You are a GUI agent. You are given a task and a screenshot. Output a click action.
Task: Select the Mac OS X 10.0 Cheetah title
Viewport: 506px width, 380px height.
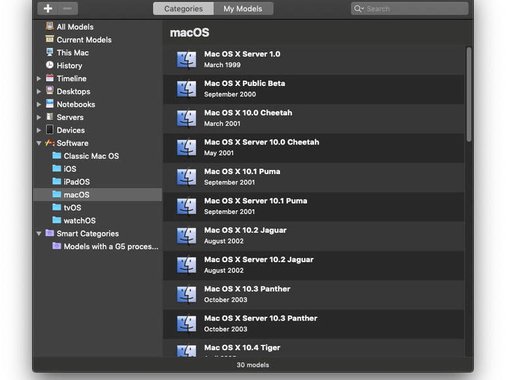248,113
